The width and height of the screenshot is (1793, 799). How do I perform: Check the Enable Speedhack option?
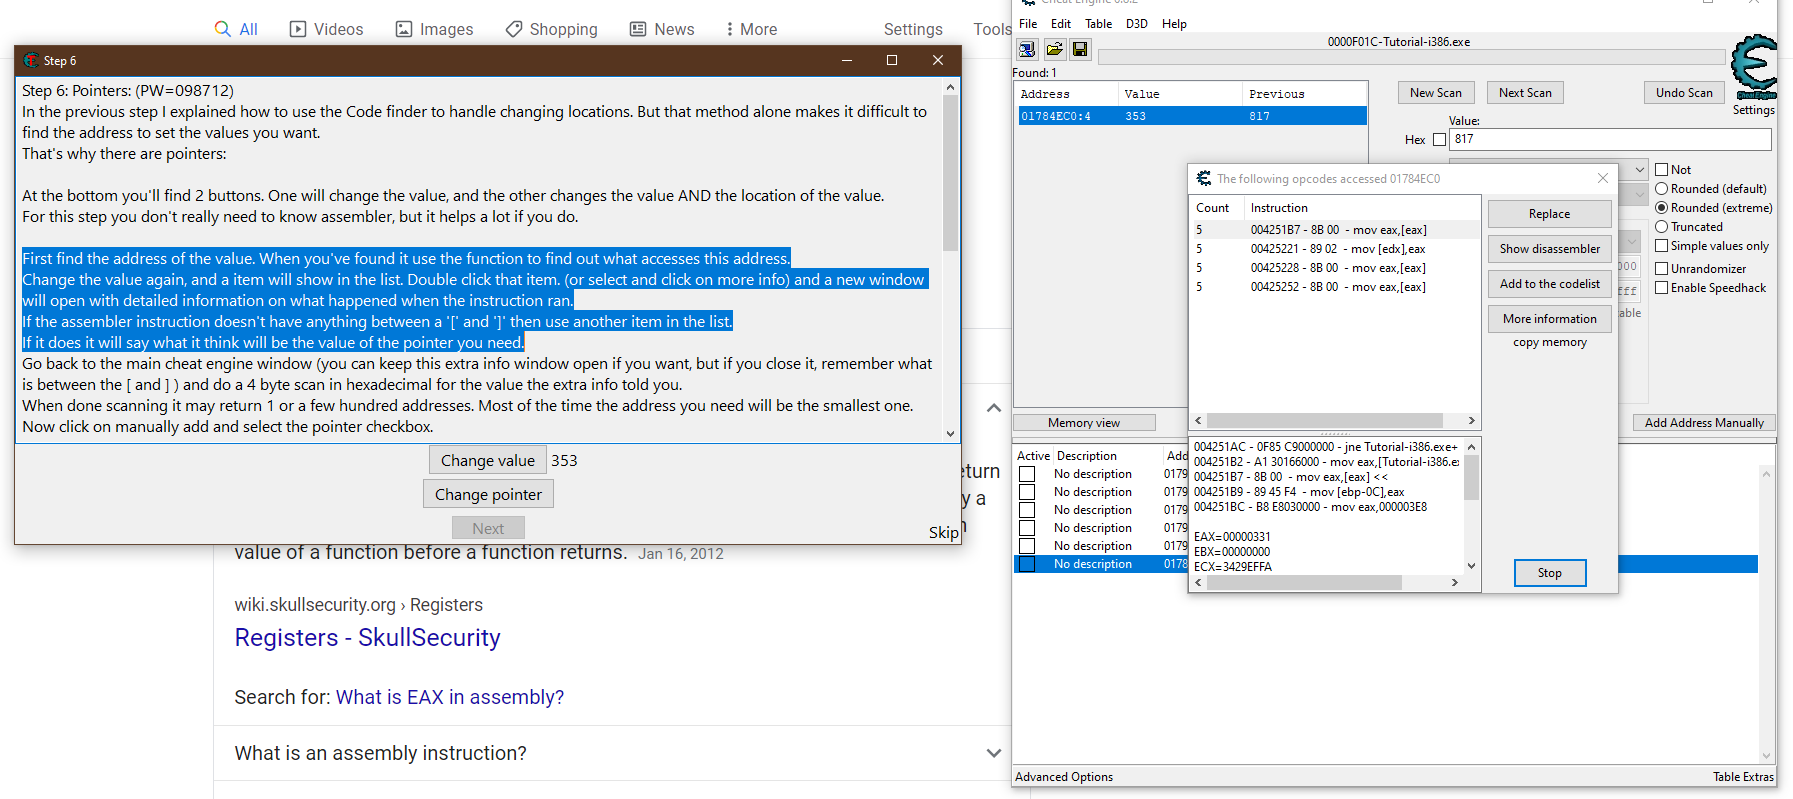coord(1661,288)
